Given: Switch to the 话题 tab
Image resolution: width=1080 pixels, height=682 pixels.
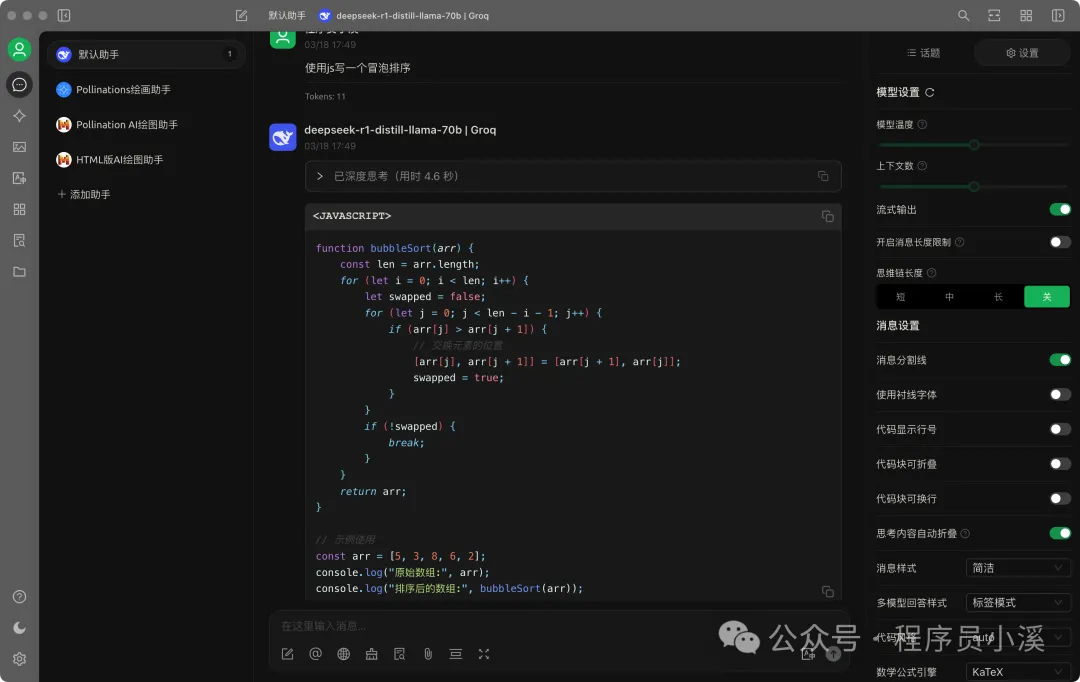Looking at the screenshot, I should (x=924, y=53).
